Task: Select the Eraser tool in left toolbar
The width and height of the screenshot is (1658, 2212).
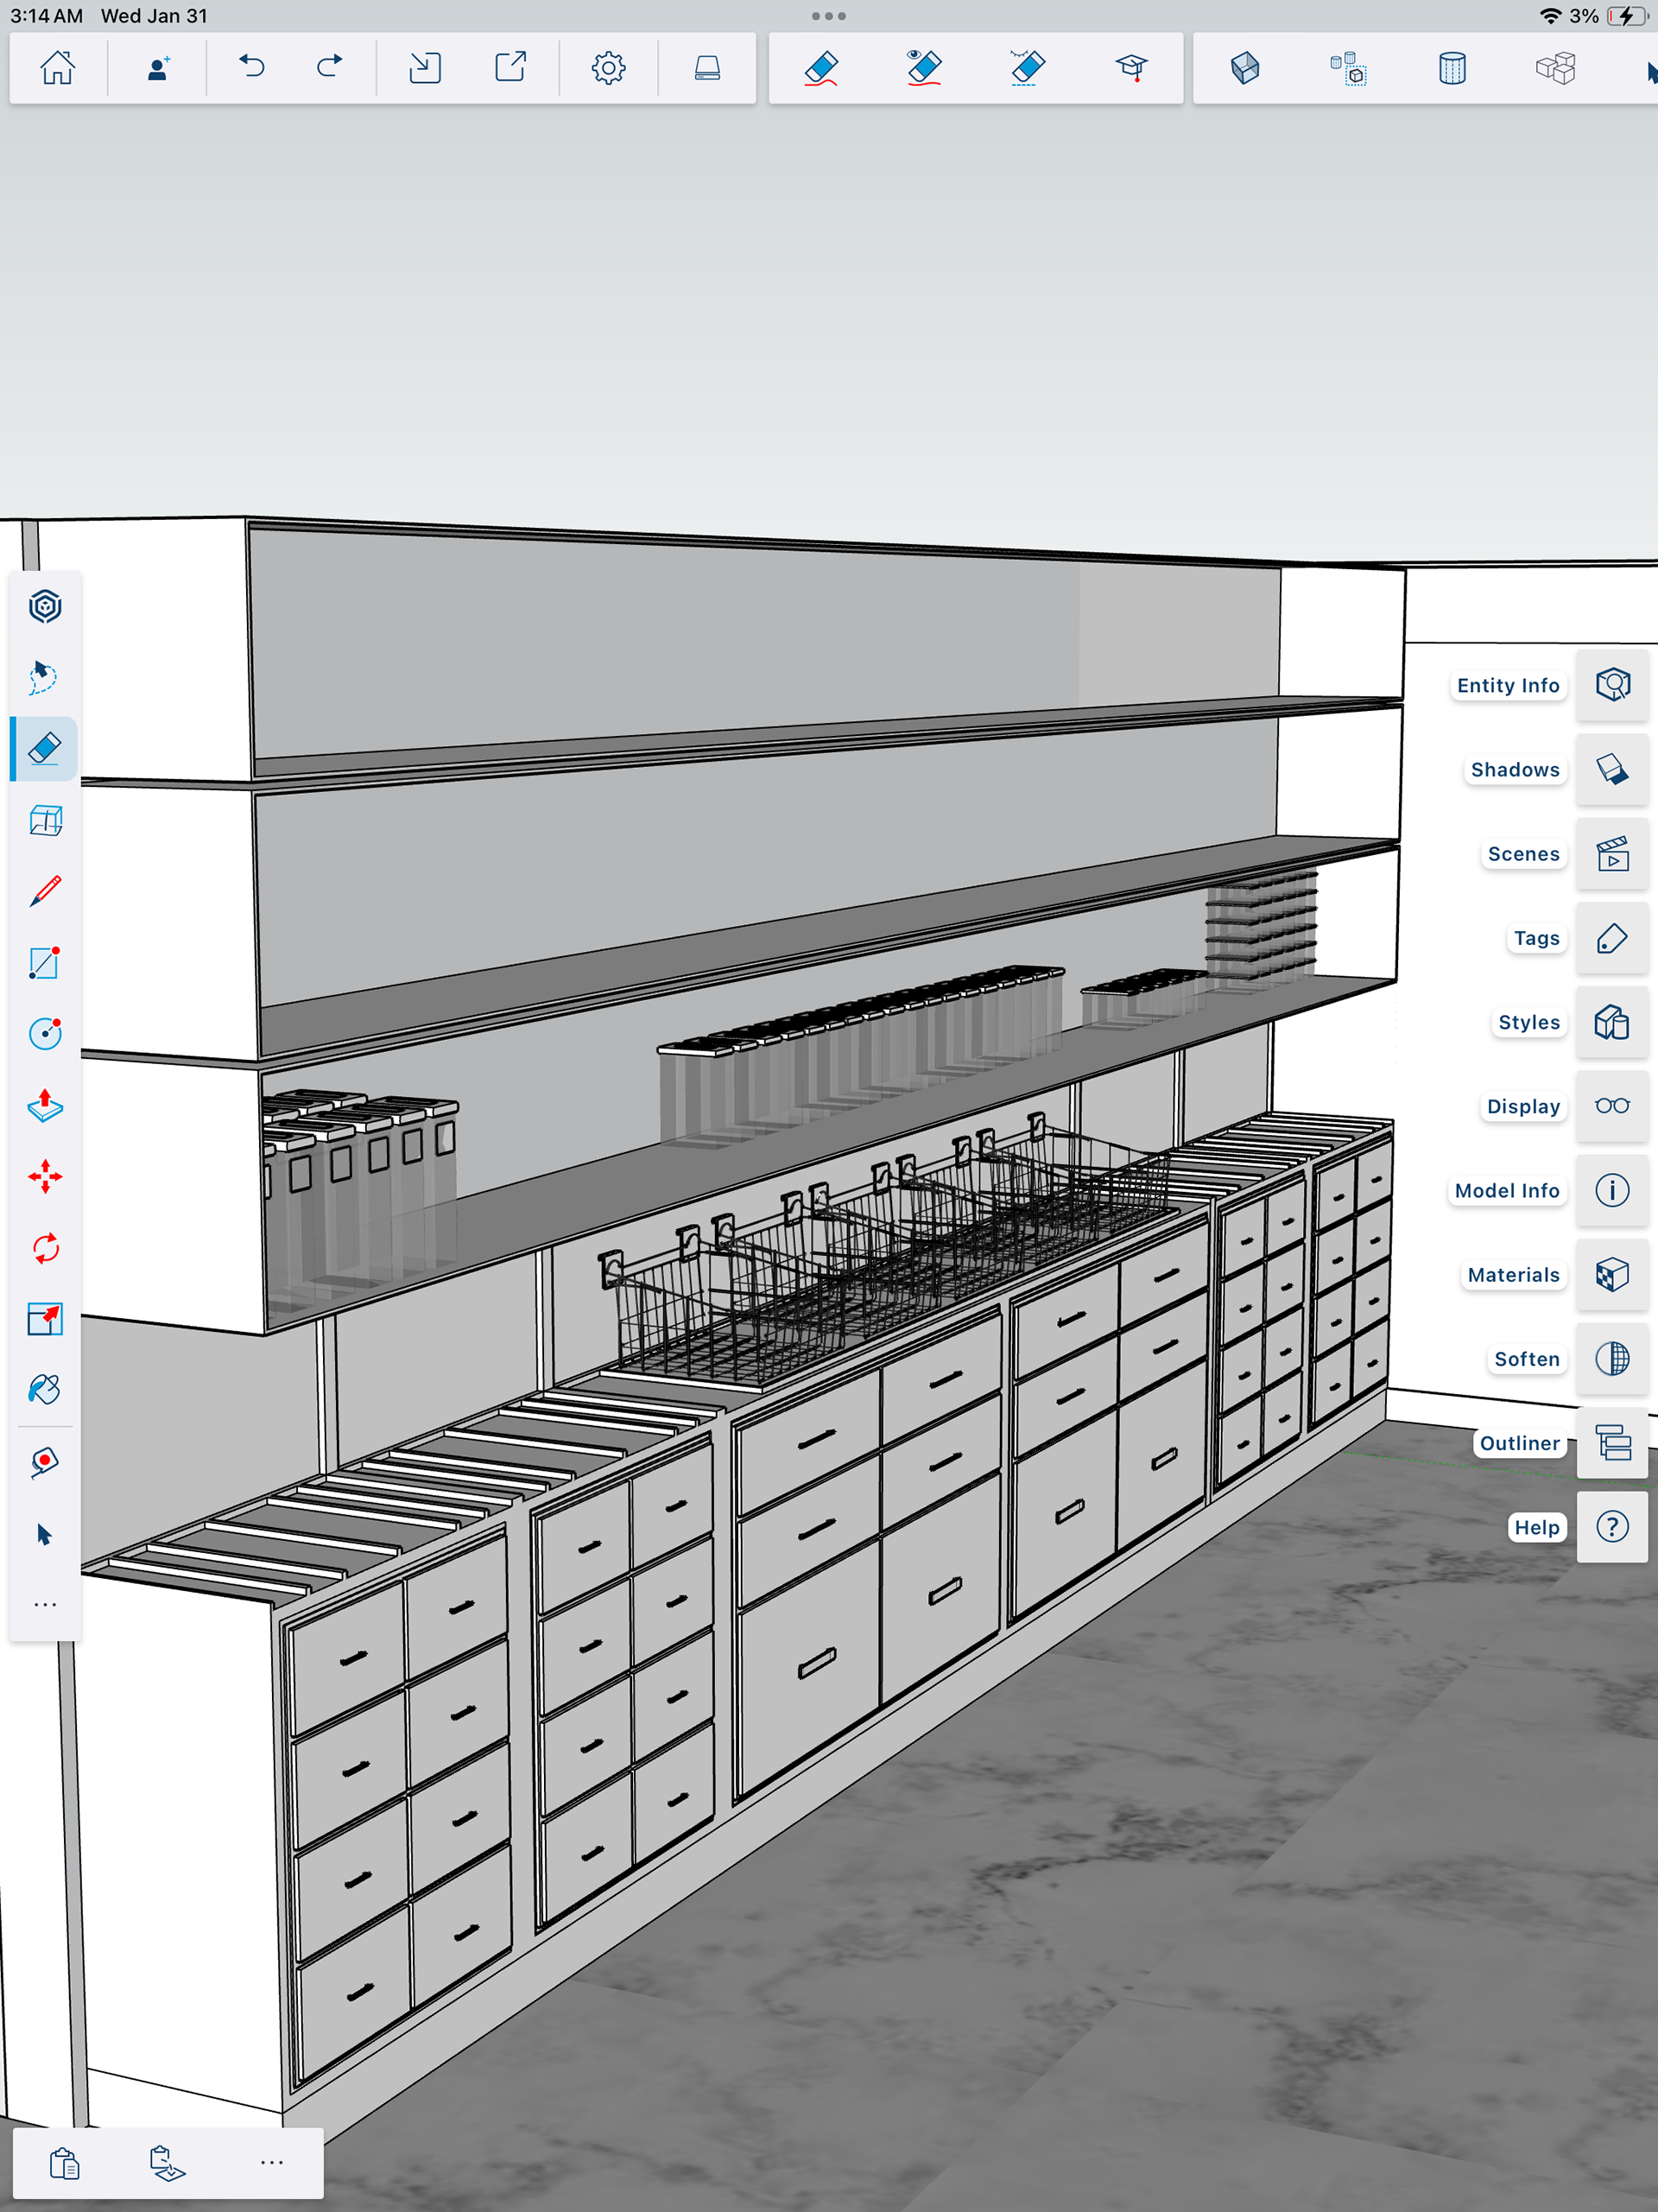Action: [45, 748]
